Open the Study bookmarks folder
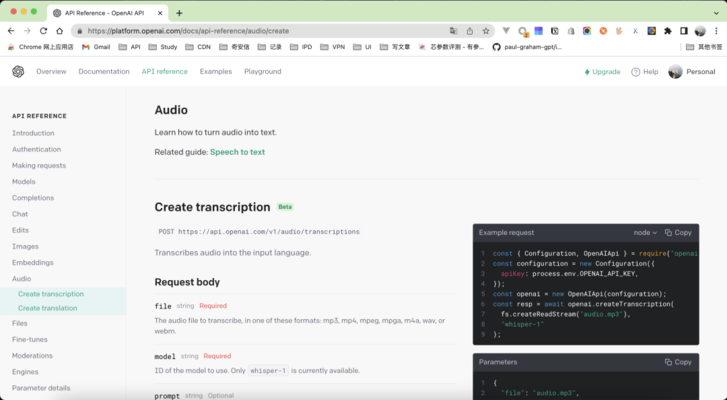The height and width of the screenshot is (400, 727). (x=163, y=47)
